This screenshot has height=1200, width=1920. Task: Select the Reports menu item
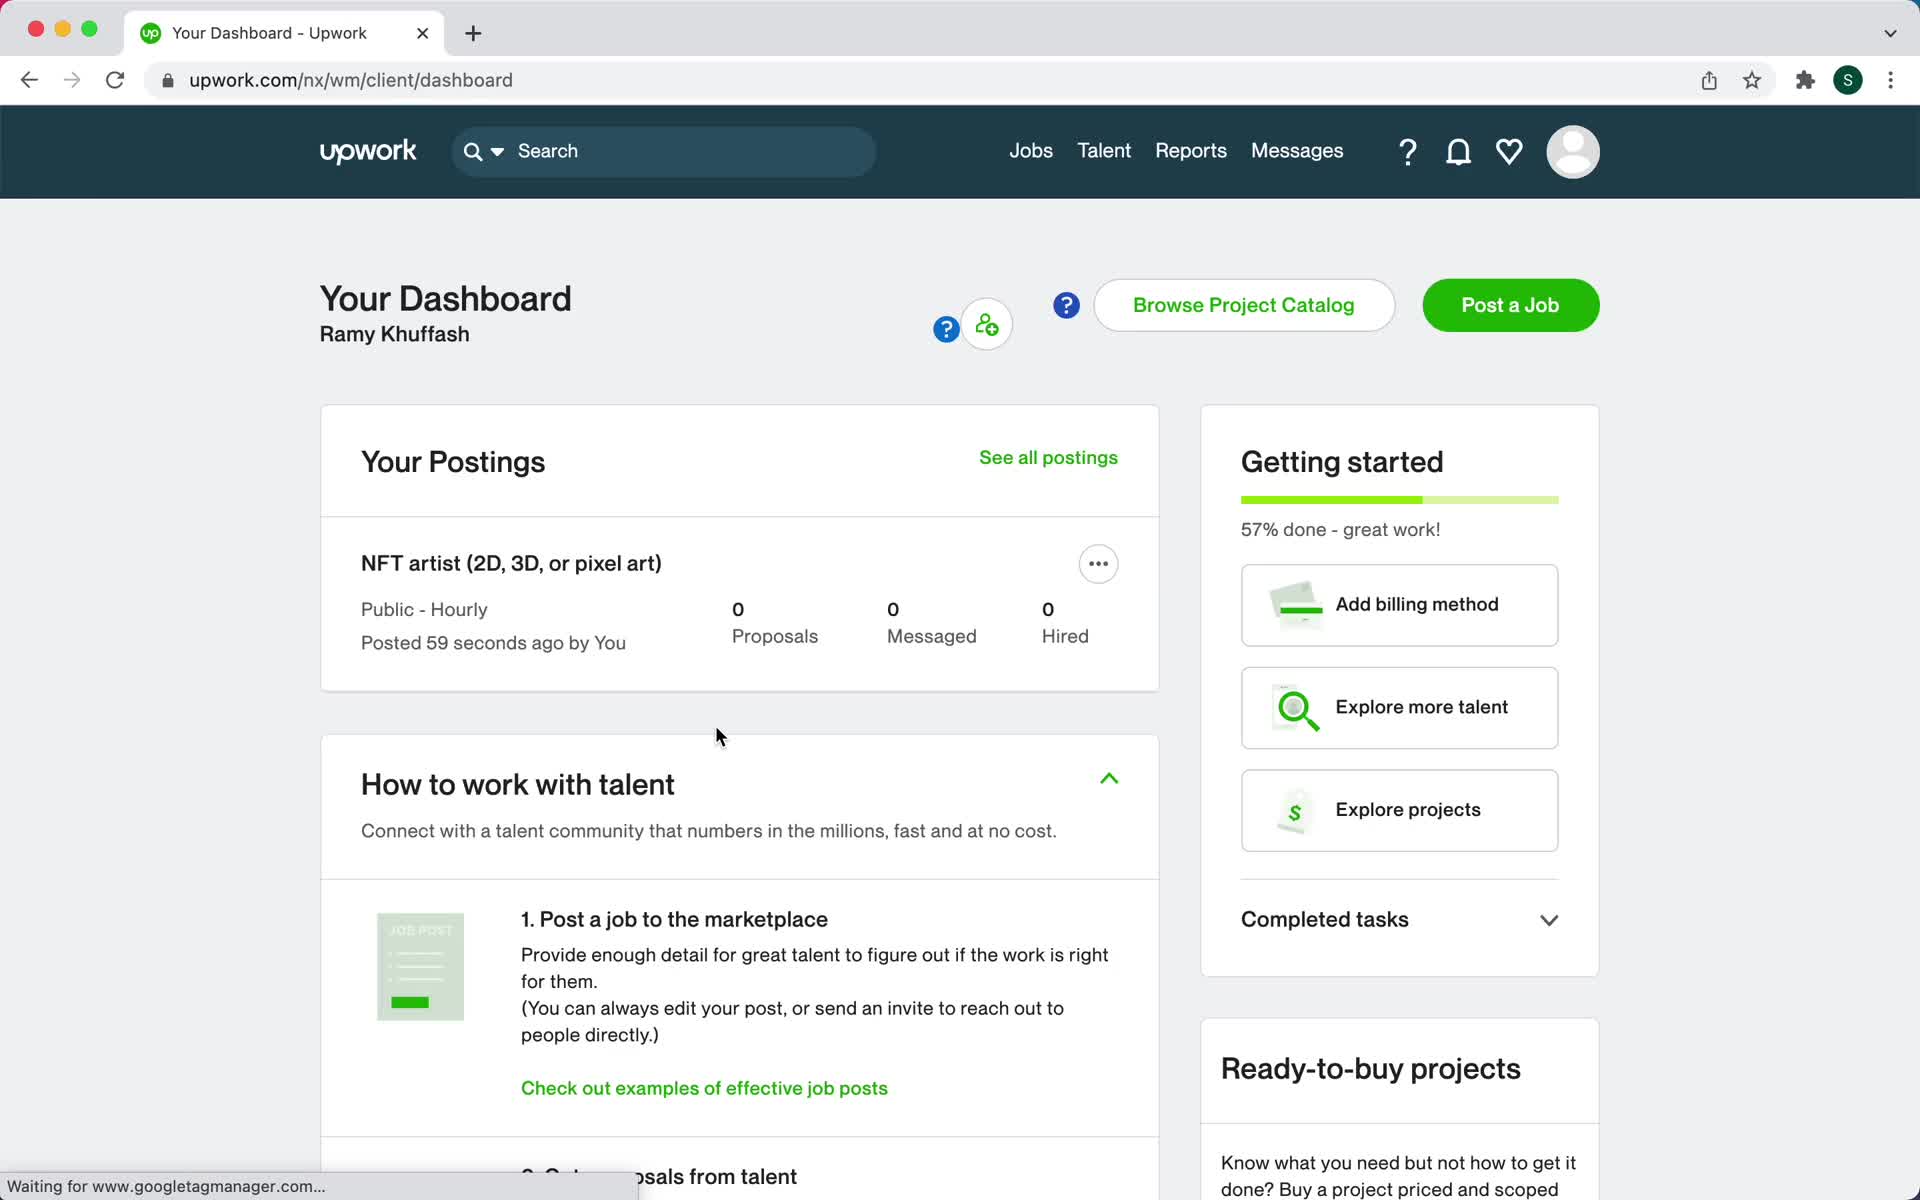click(x=1190, y=151)
